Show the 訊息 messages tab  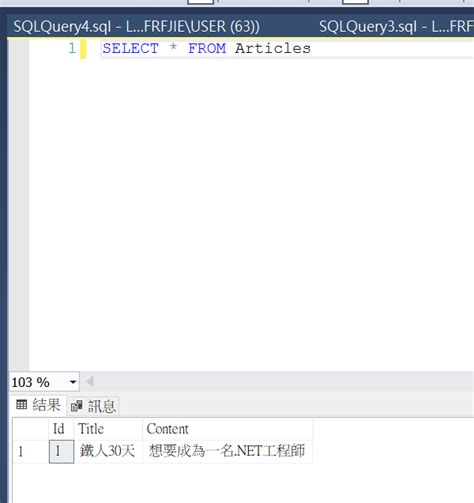pos(93,406)
